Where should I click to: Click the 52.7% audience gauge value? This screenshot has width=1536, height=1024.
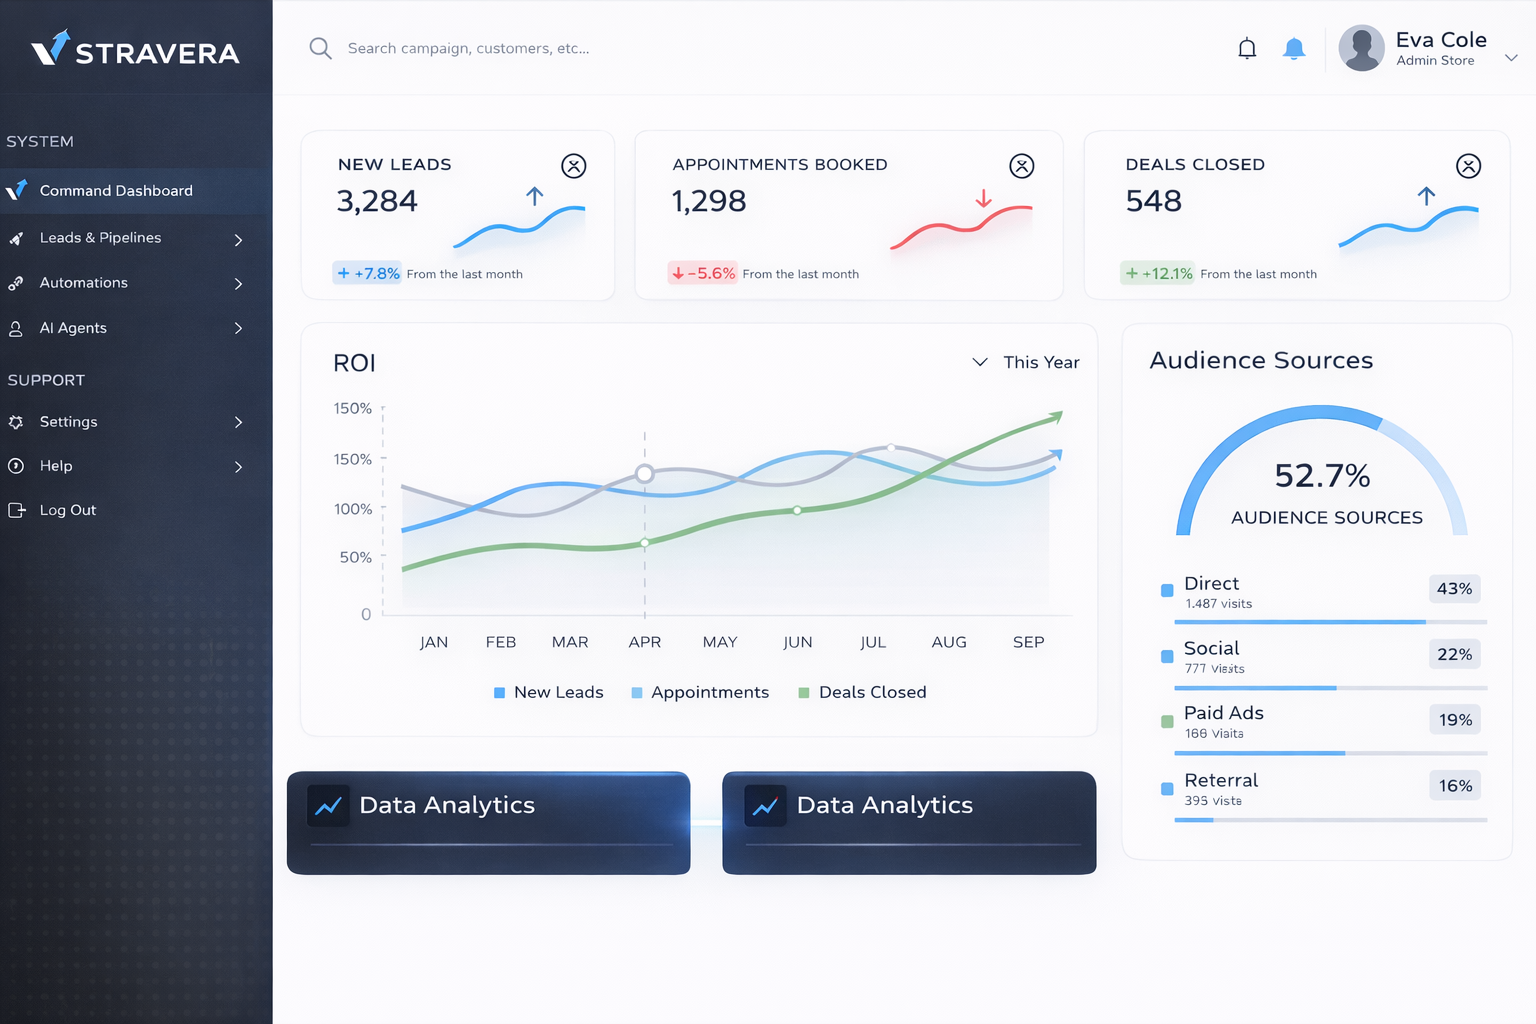[x=1322, y=476]
